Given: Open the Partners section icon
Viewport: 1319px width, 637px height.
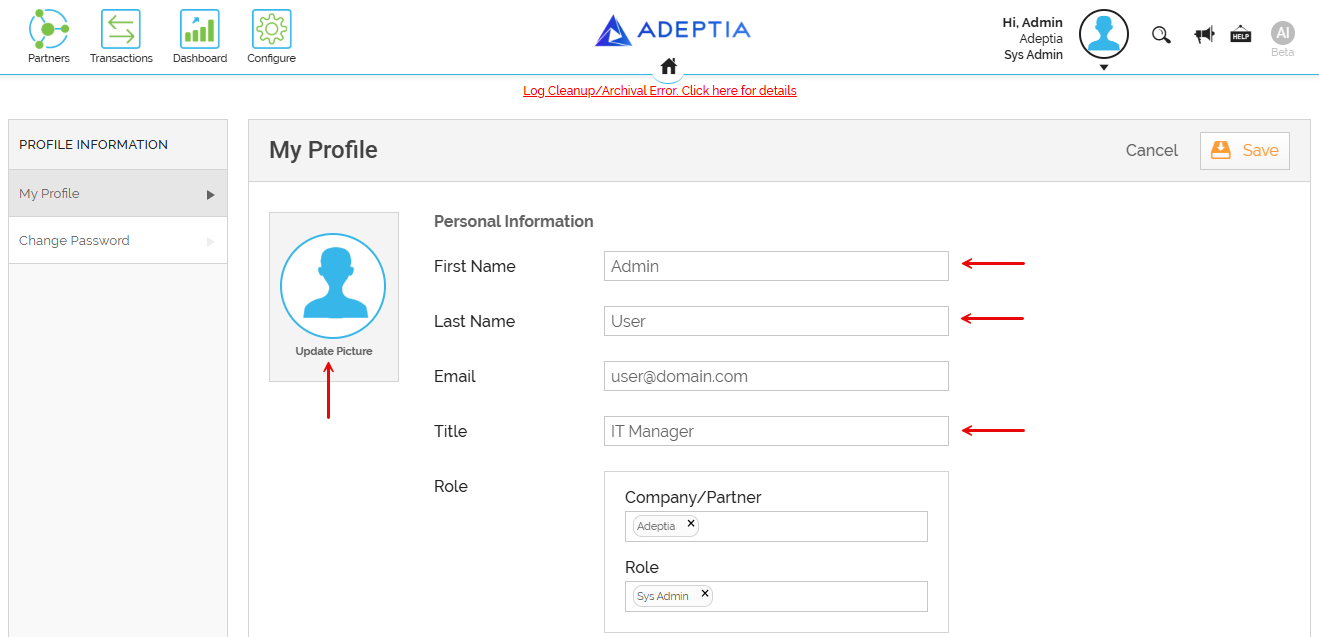Looking at the screenshot, I should (49, 30).
